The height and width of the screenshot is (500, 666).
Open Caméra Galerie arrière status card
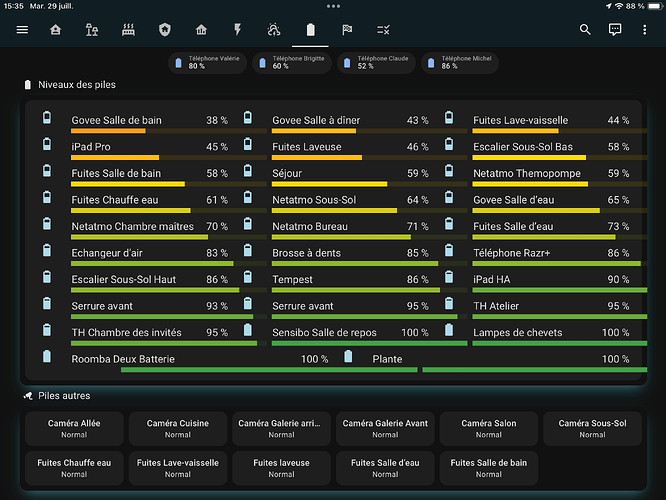point(282,428)
